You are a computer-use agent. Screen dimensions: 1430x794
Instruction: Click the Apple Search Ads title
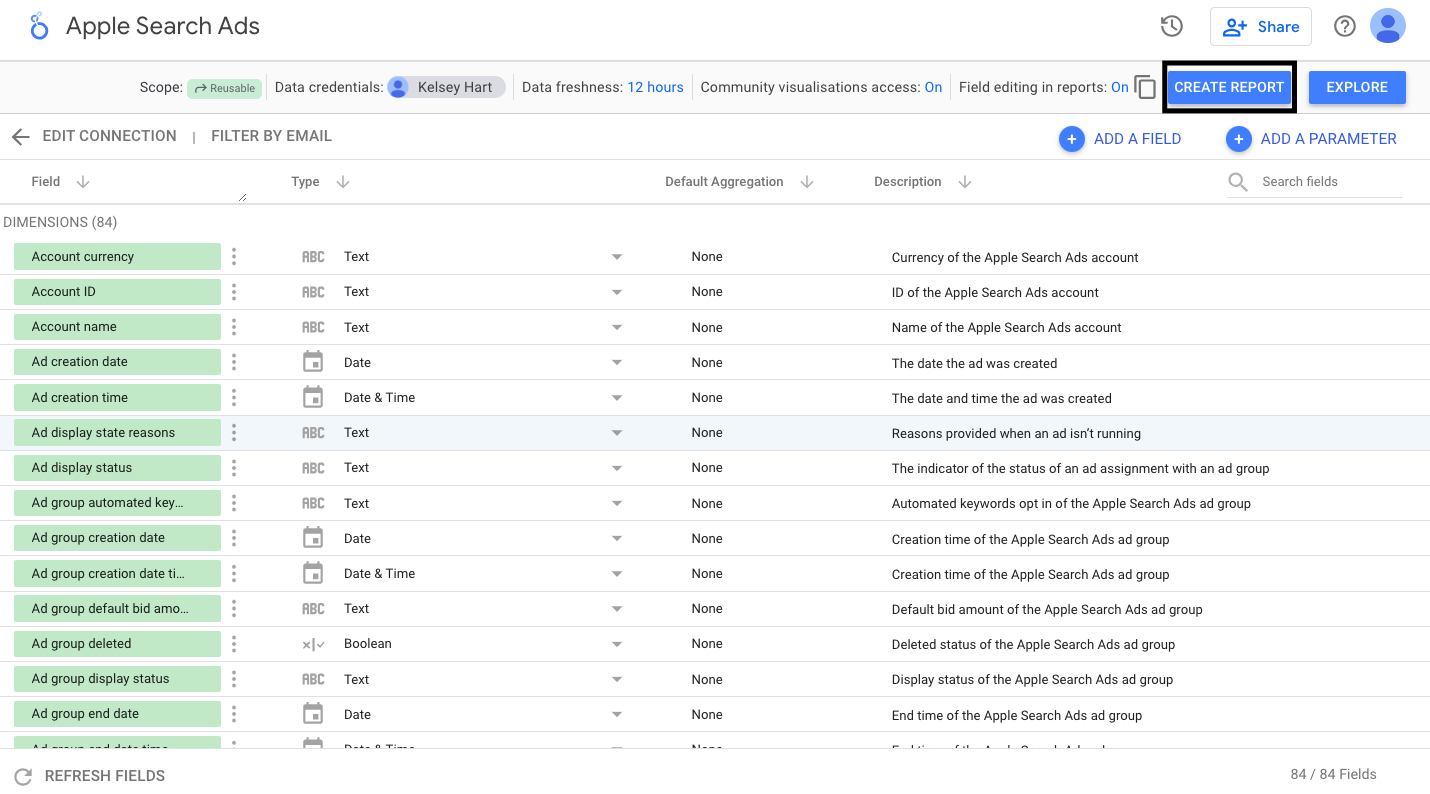163,27
